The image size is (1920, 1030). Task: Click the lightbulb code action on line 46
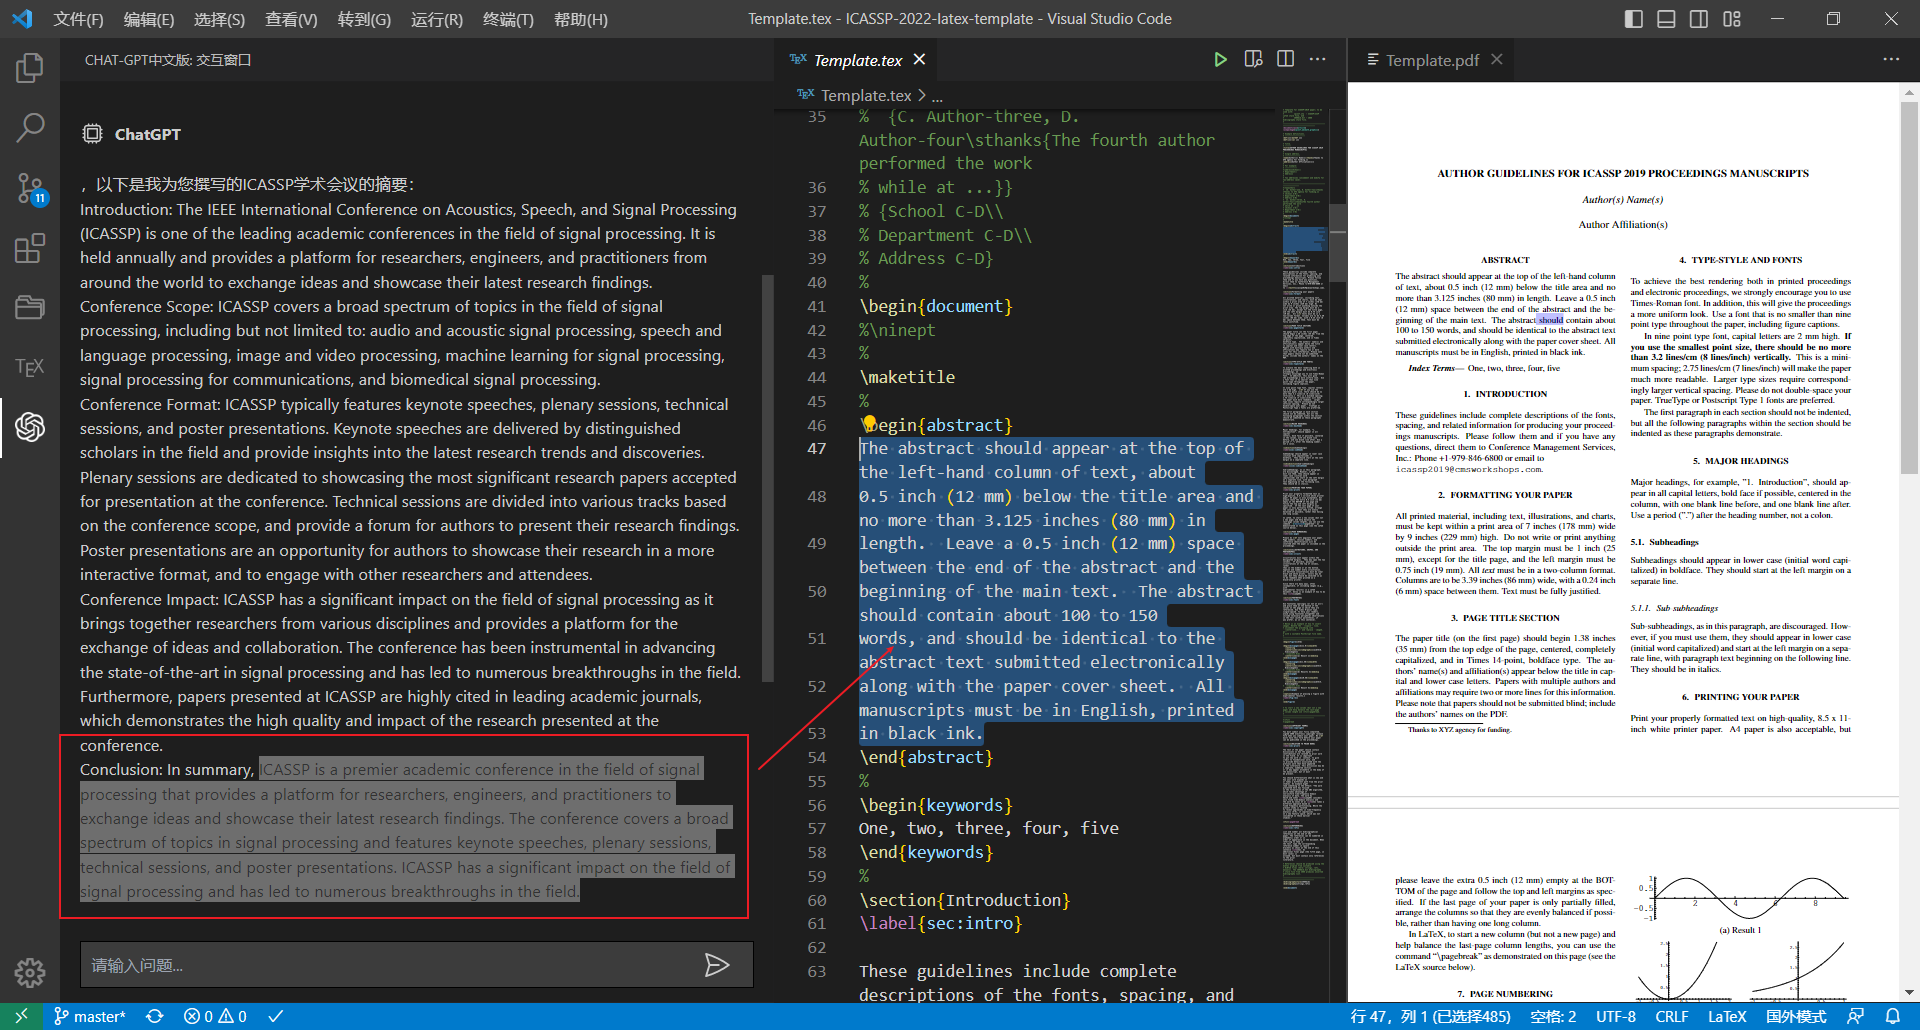(x=869, y=424)
